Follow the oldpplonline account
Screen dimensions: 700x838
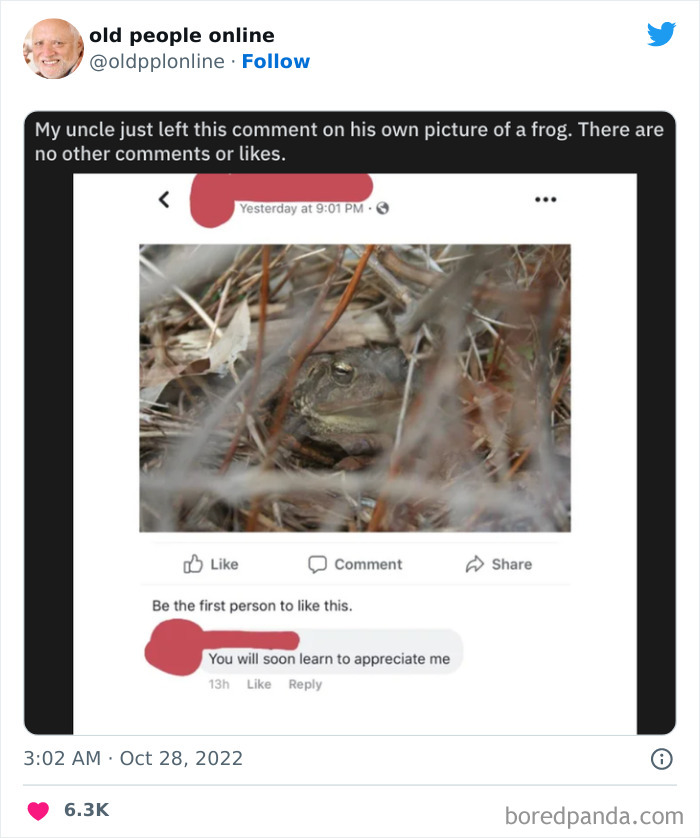pyautogui.click(x=276, y=61)
